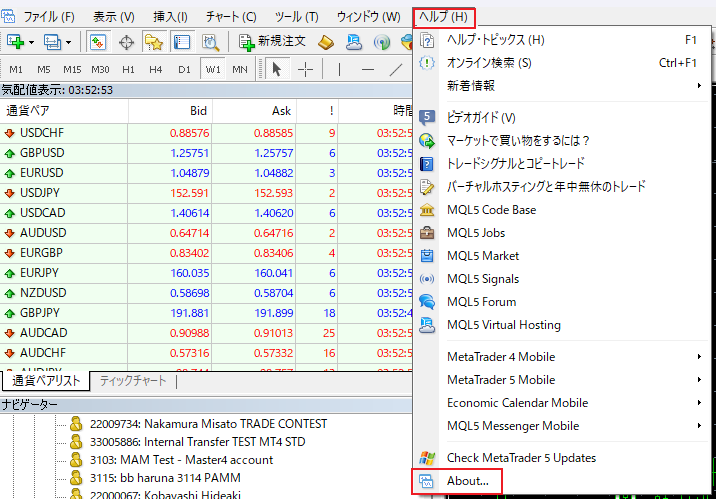
Task: Open the チャート (C) menu
Action: (x=231, y=17)
